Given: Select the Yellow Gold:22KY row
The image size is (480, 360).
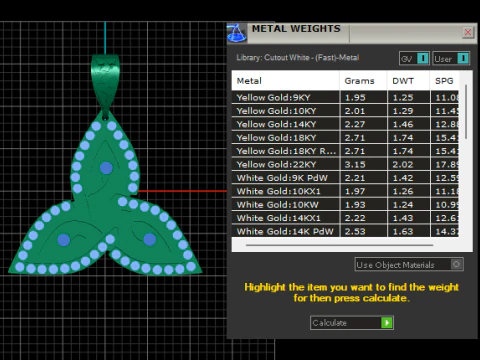Looking at the screenshot, I should [345, 164].
